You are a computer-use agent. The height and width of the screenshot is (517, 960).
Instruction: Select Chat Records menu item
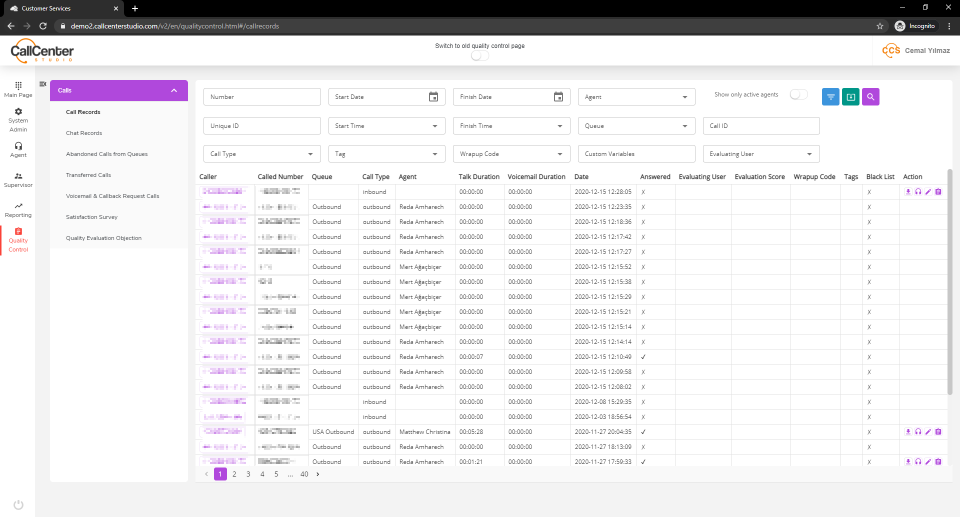84,133
